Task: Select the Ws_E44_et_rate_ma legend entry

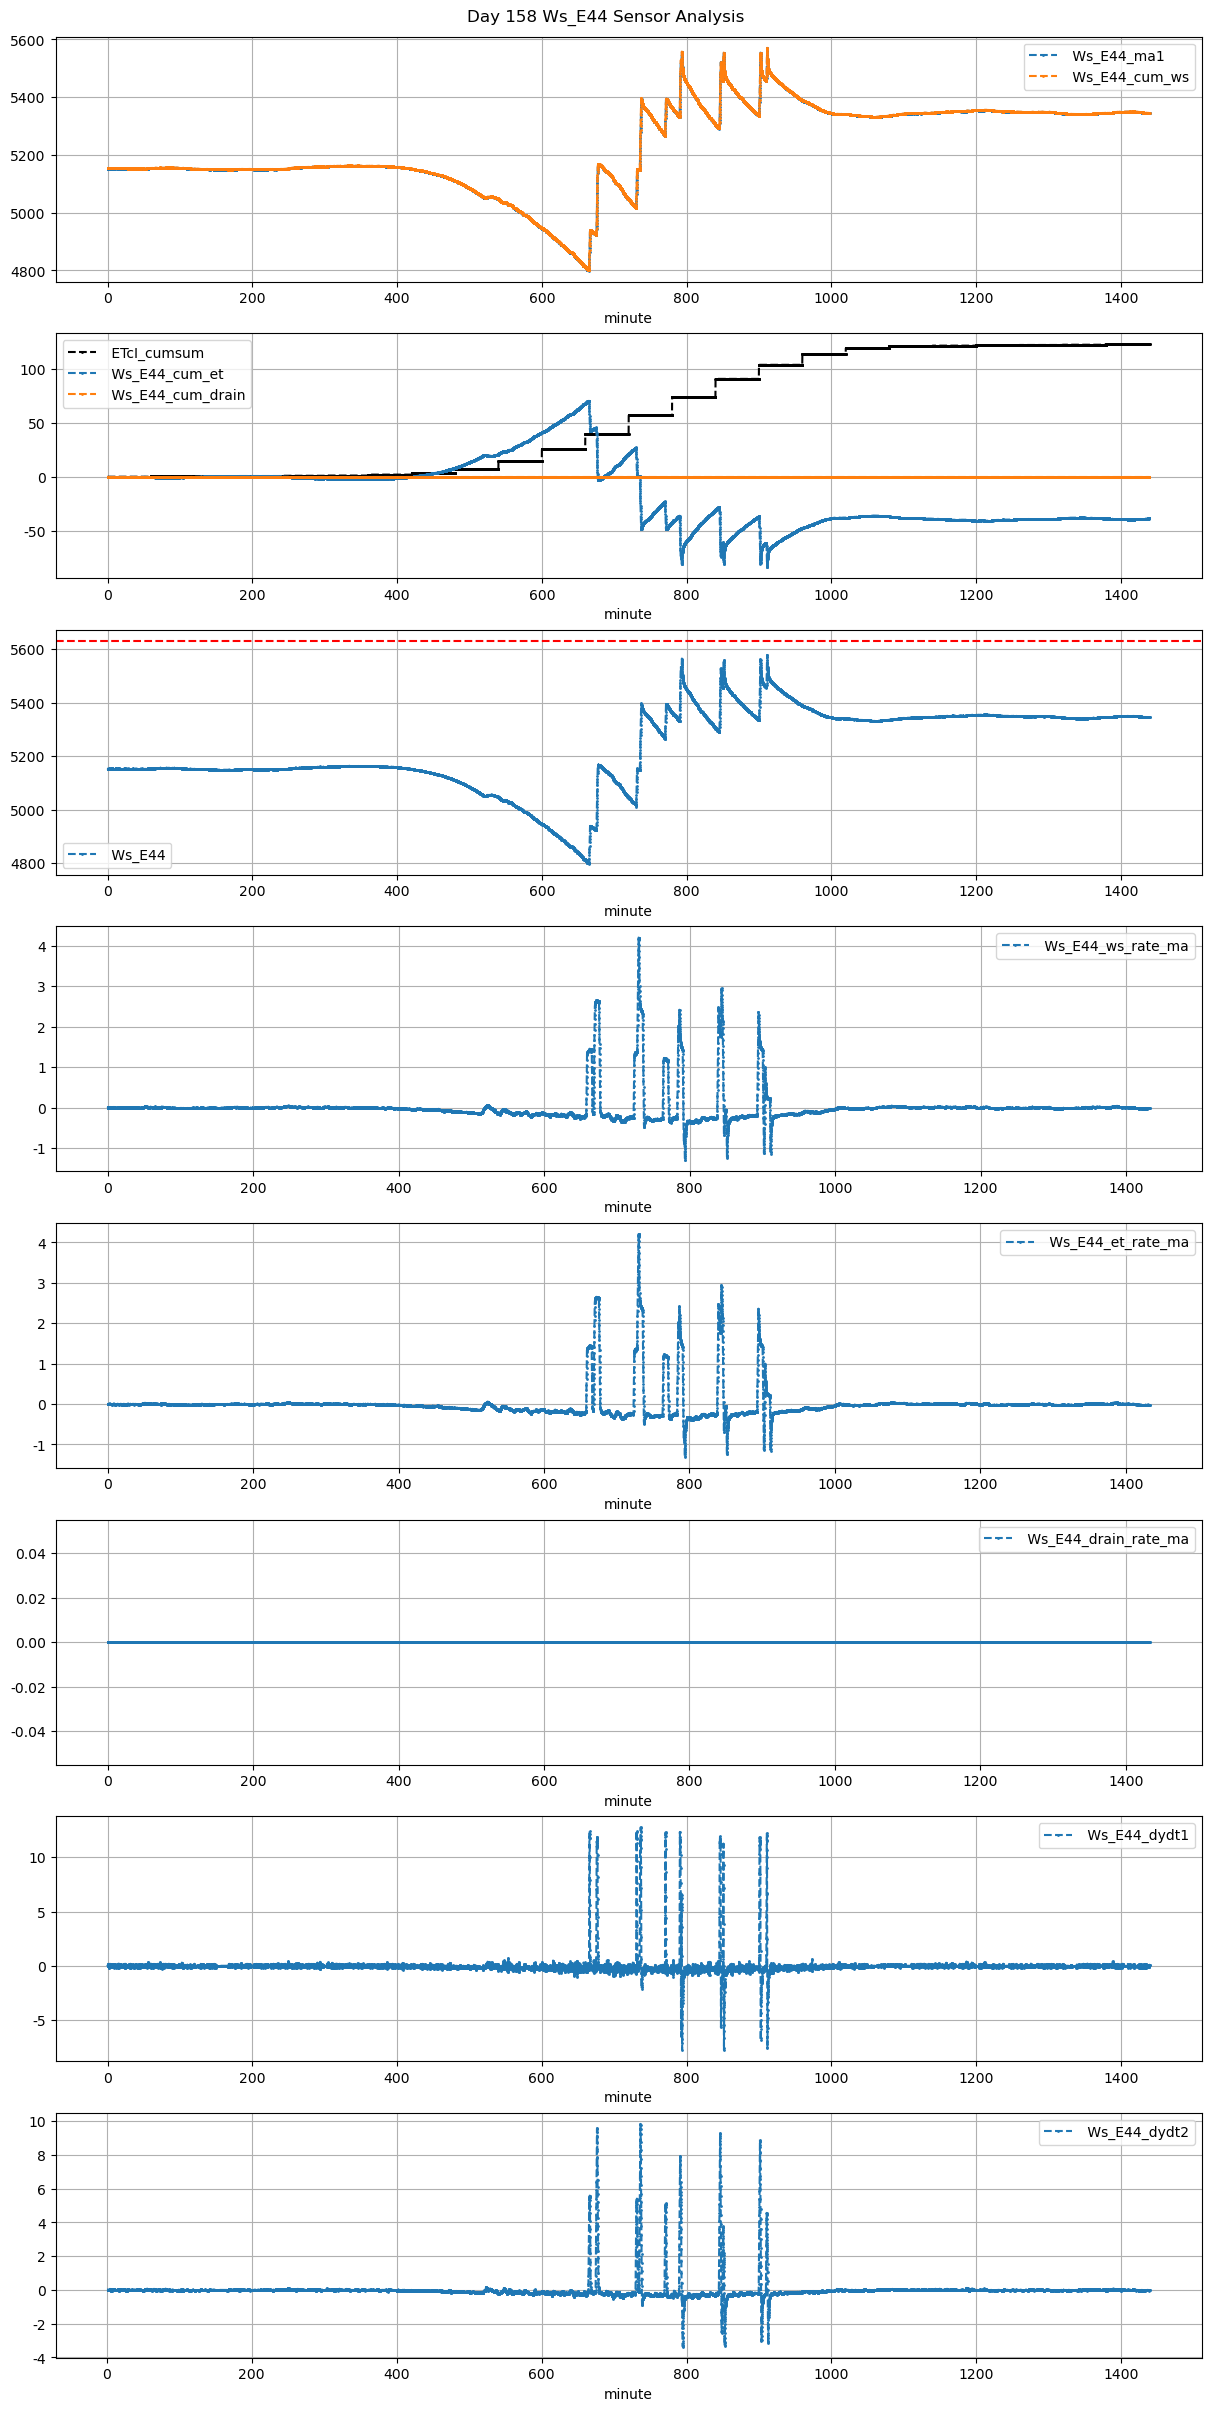Action: coord(1118,1242)
